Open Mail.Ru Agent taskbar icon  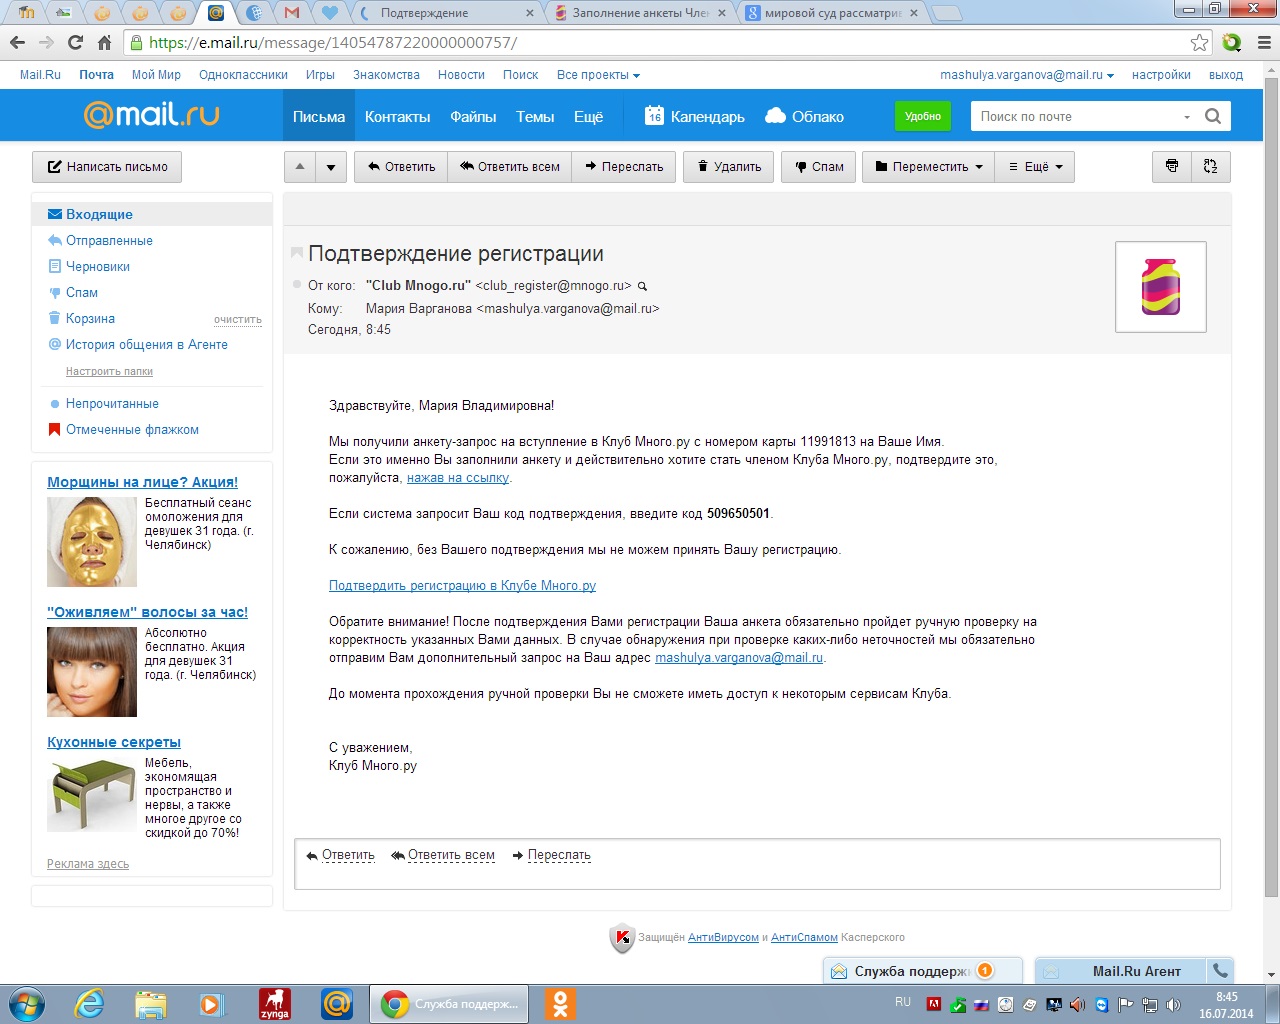[337, 1004]
